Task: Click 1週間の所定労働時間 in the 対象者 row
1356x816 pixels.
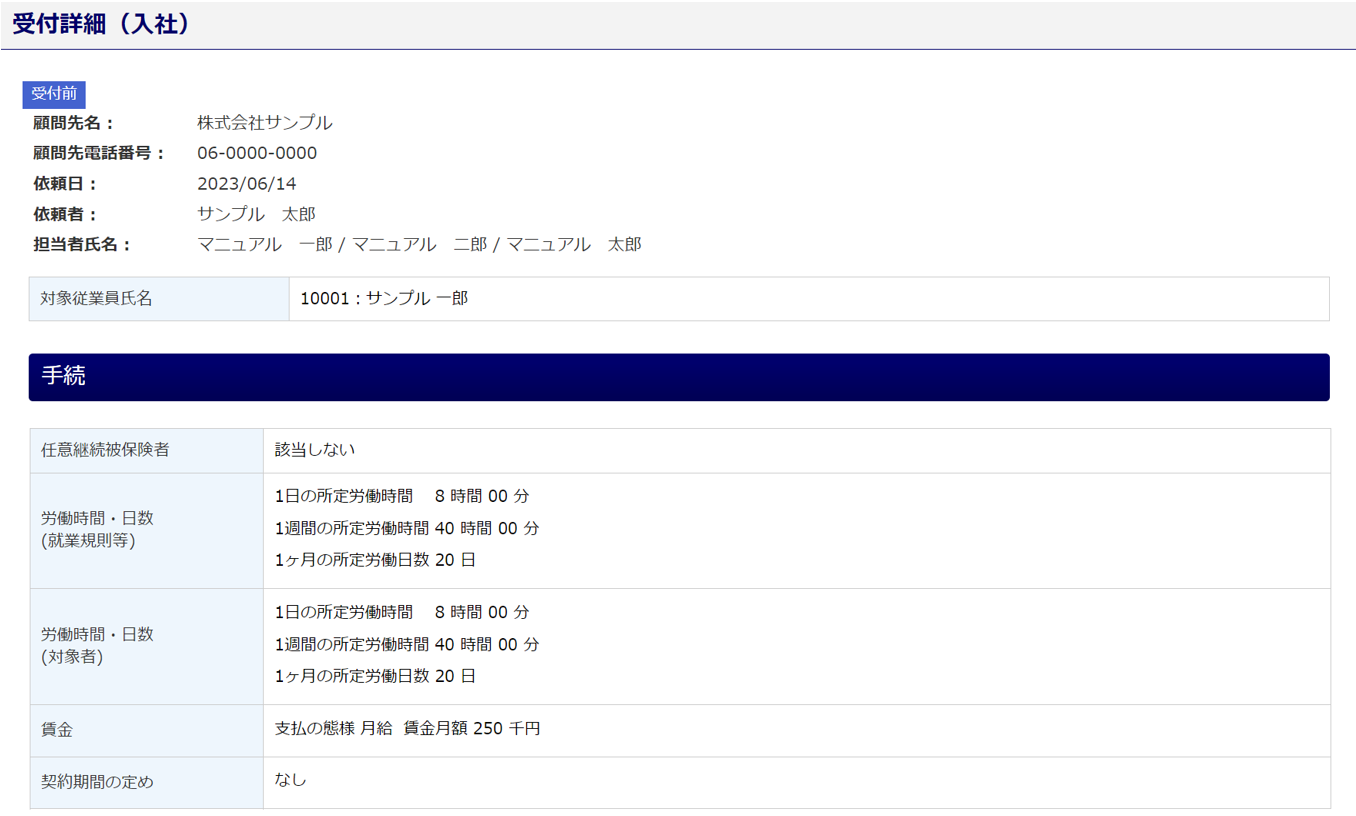Action: coord(351,644)
